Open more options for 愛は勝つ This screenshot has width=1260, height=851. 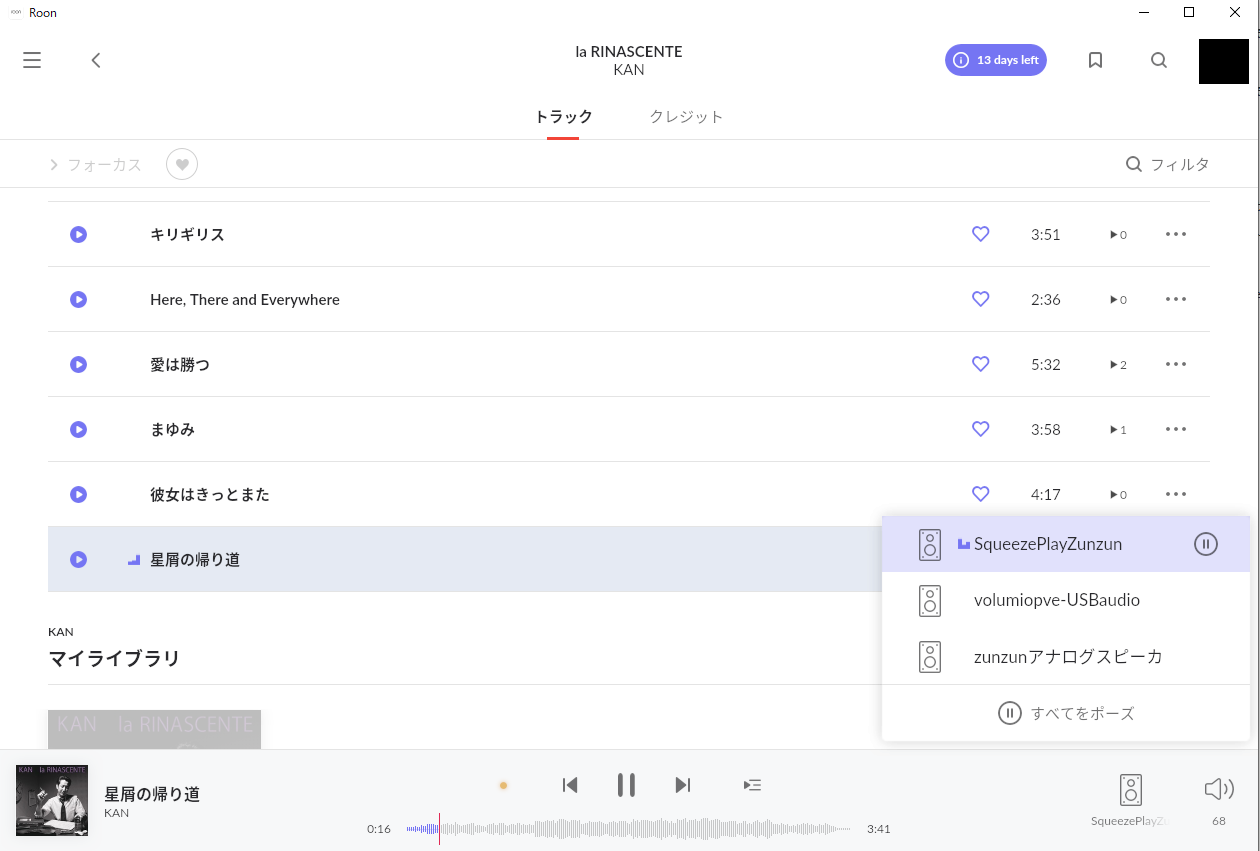(1176, 364)
